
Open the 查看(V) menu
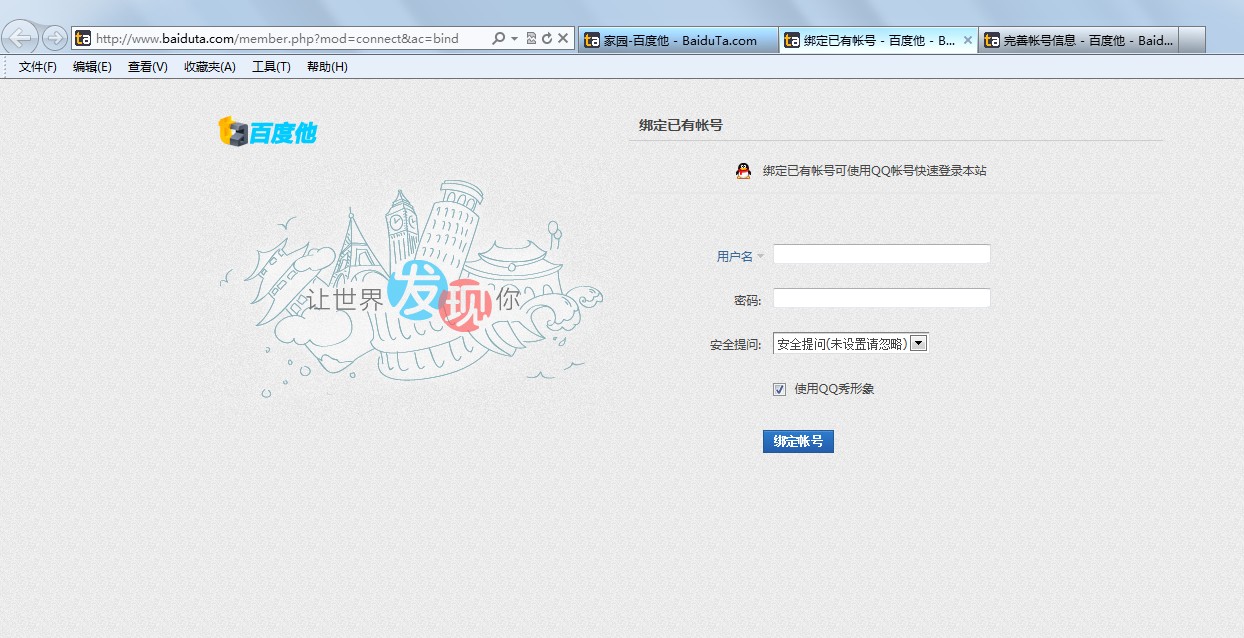[x=148, y=67]
